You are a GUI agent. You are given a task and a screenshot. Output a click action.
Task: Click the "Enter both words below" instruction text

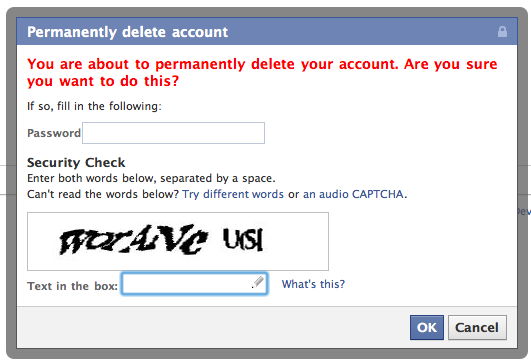pos(151,178)
